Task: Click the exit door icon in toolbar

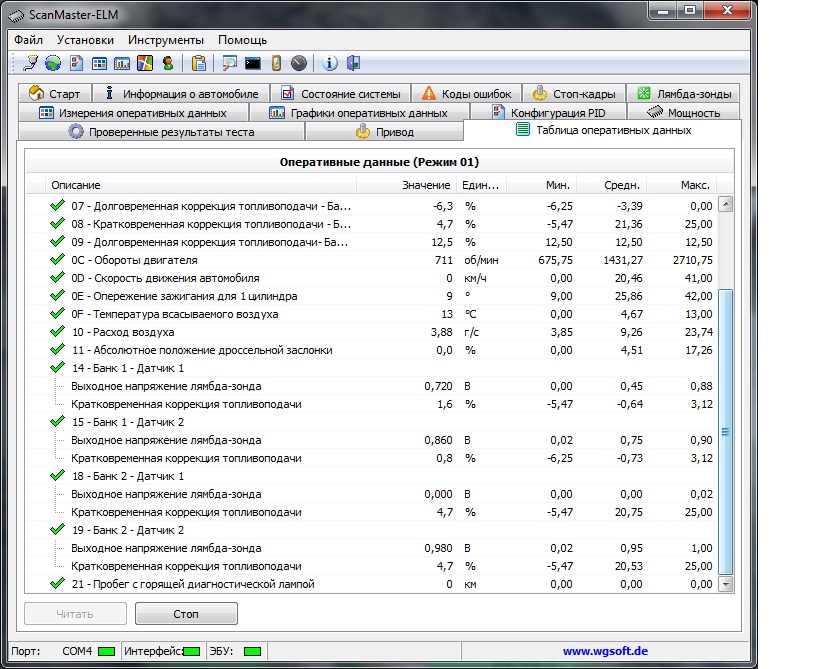Action: pos(353,63)
